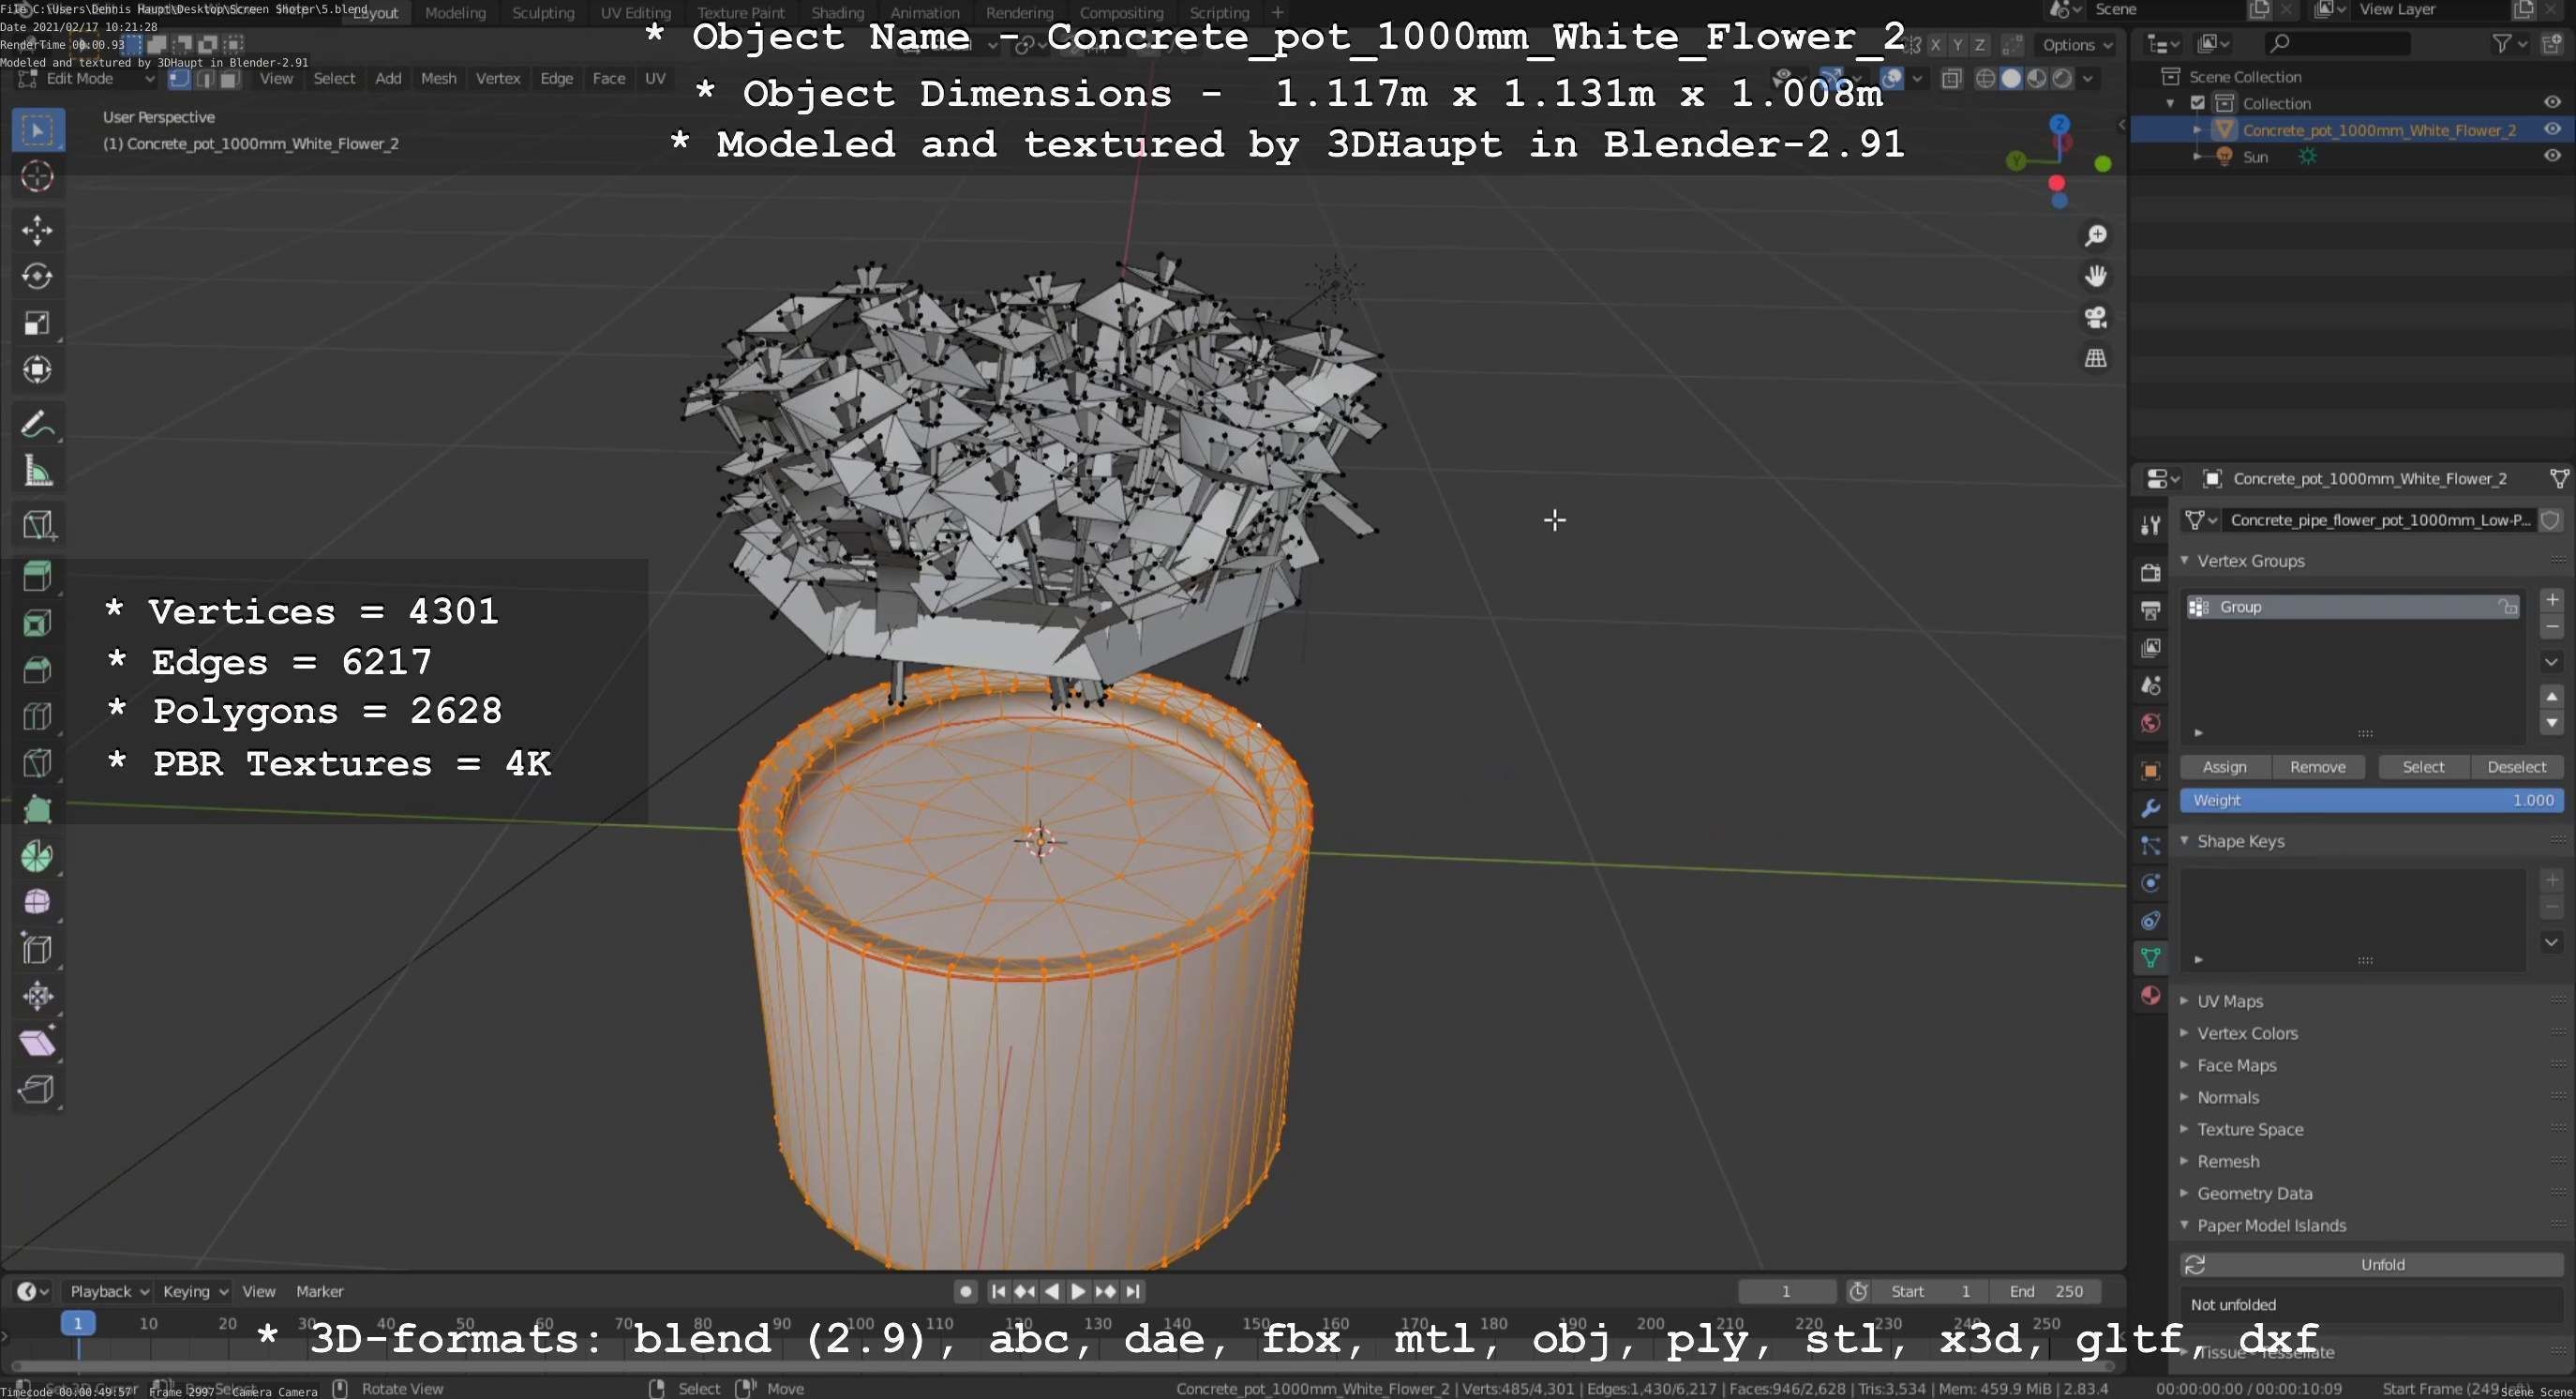The height and width of the screenshot is (1399, 2576).
Task: Open the World properties tab
Action: click(x=2151, y=724)
